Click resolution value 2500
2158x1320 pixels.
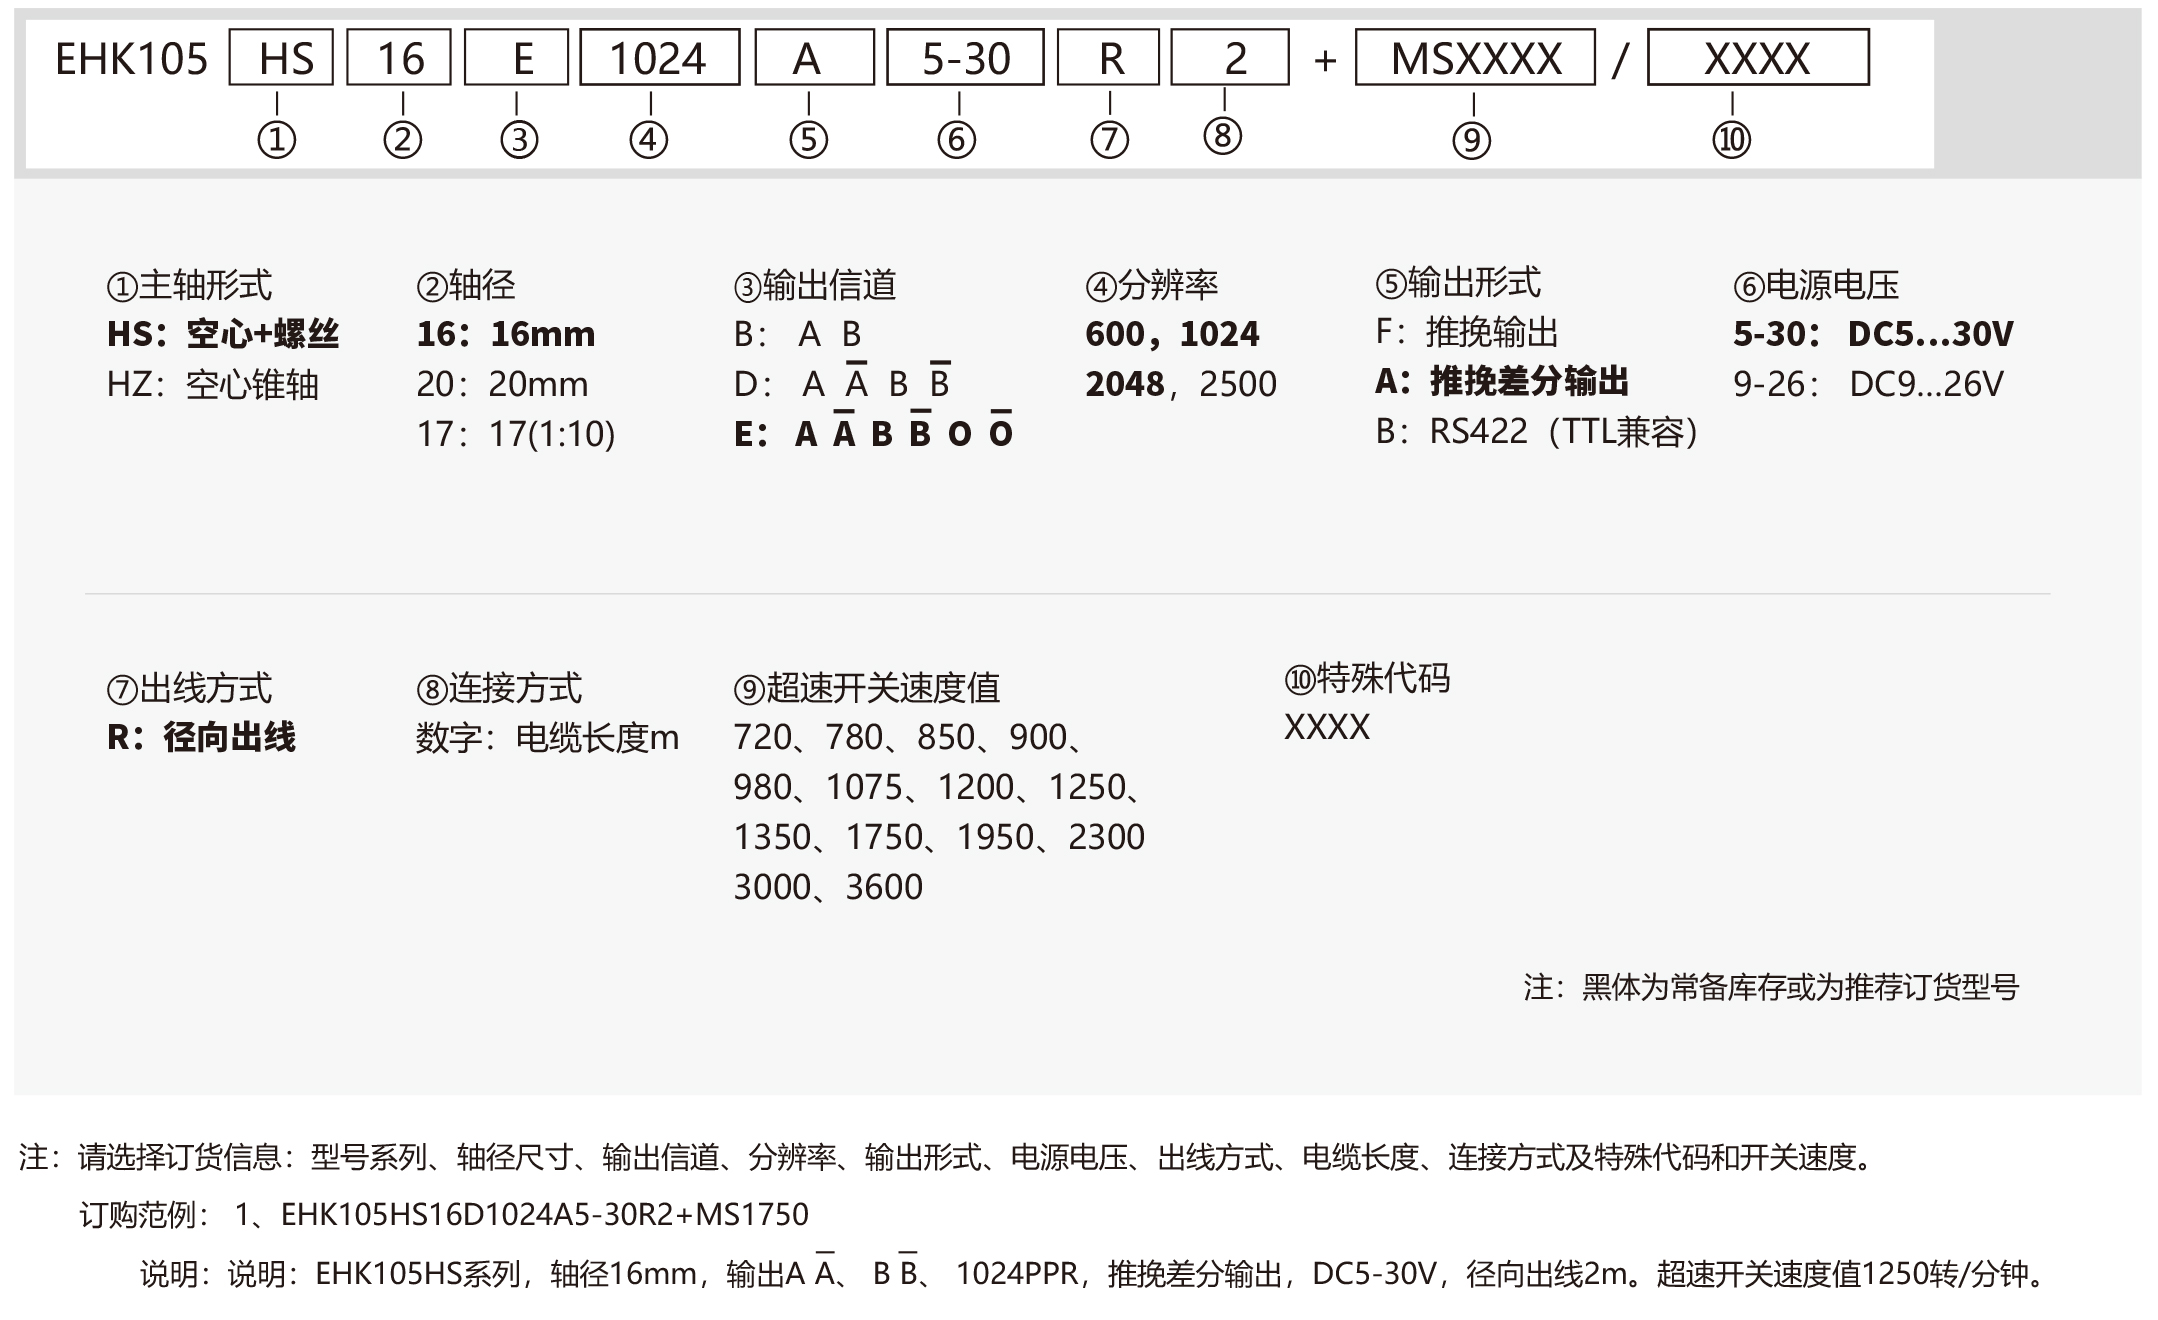1238,384
